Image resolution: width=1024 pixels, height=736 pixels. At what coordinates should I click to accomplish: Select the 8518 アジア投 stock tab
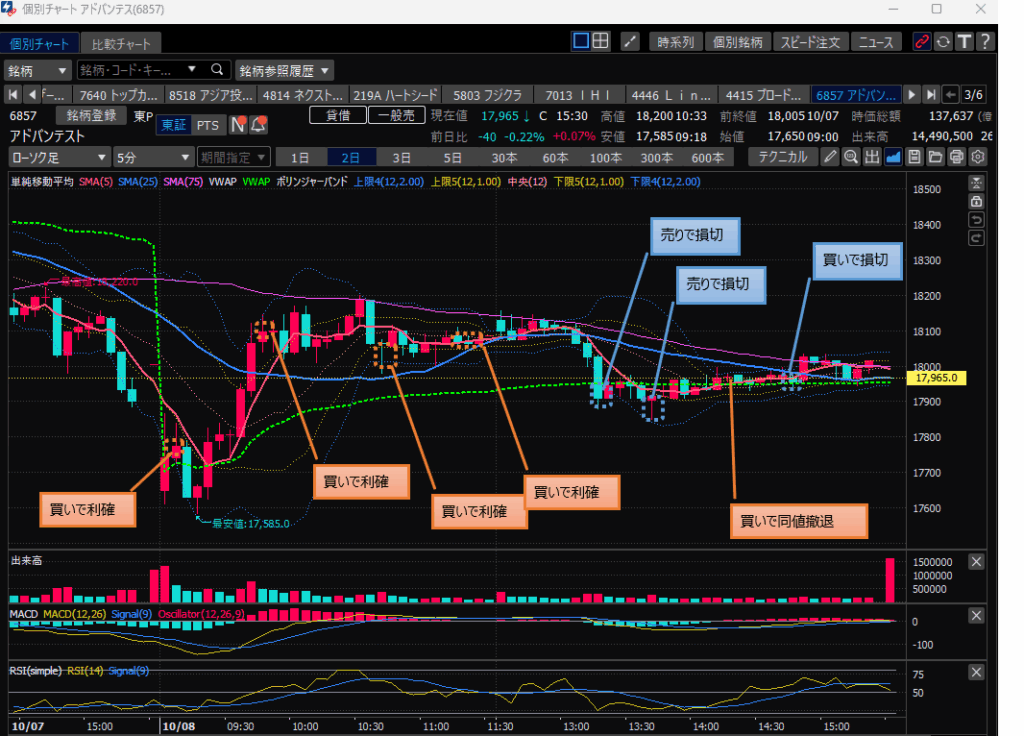point(211,95)
